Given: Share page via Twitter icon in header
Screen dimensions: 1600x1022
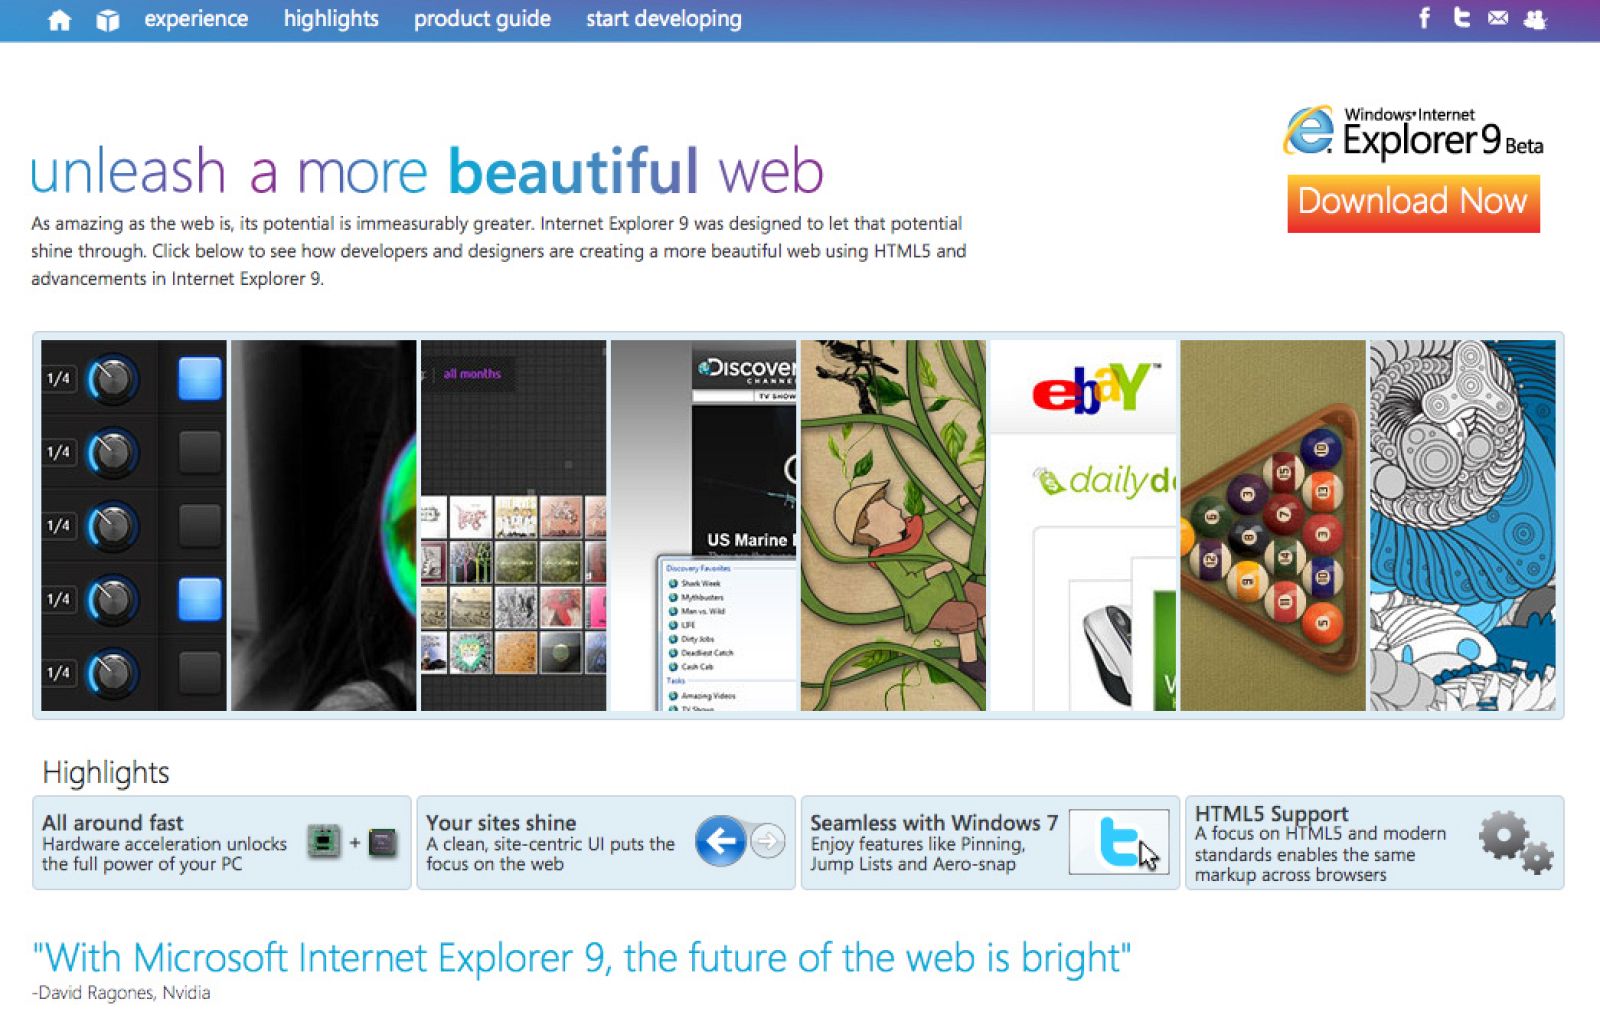Looking at the screenshot, I should click(x=1461, y=18).
